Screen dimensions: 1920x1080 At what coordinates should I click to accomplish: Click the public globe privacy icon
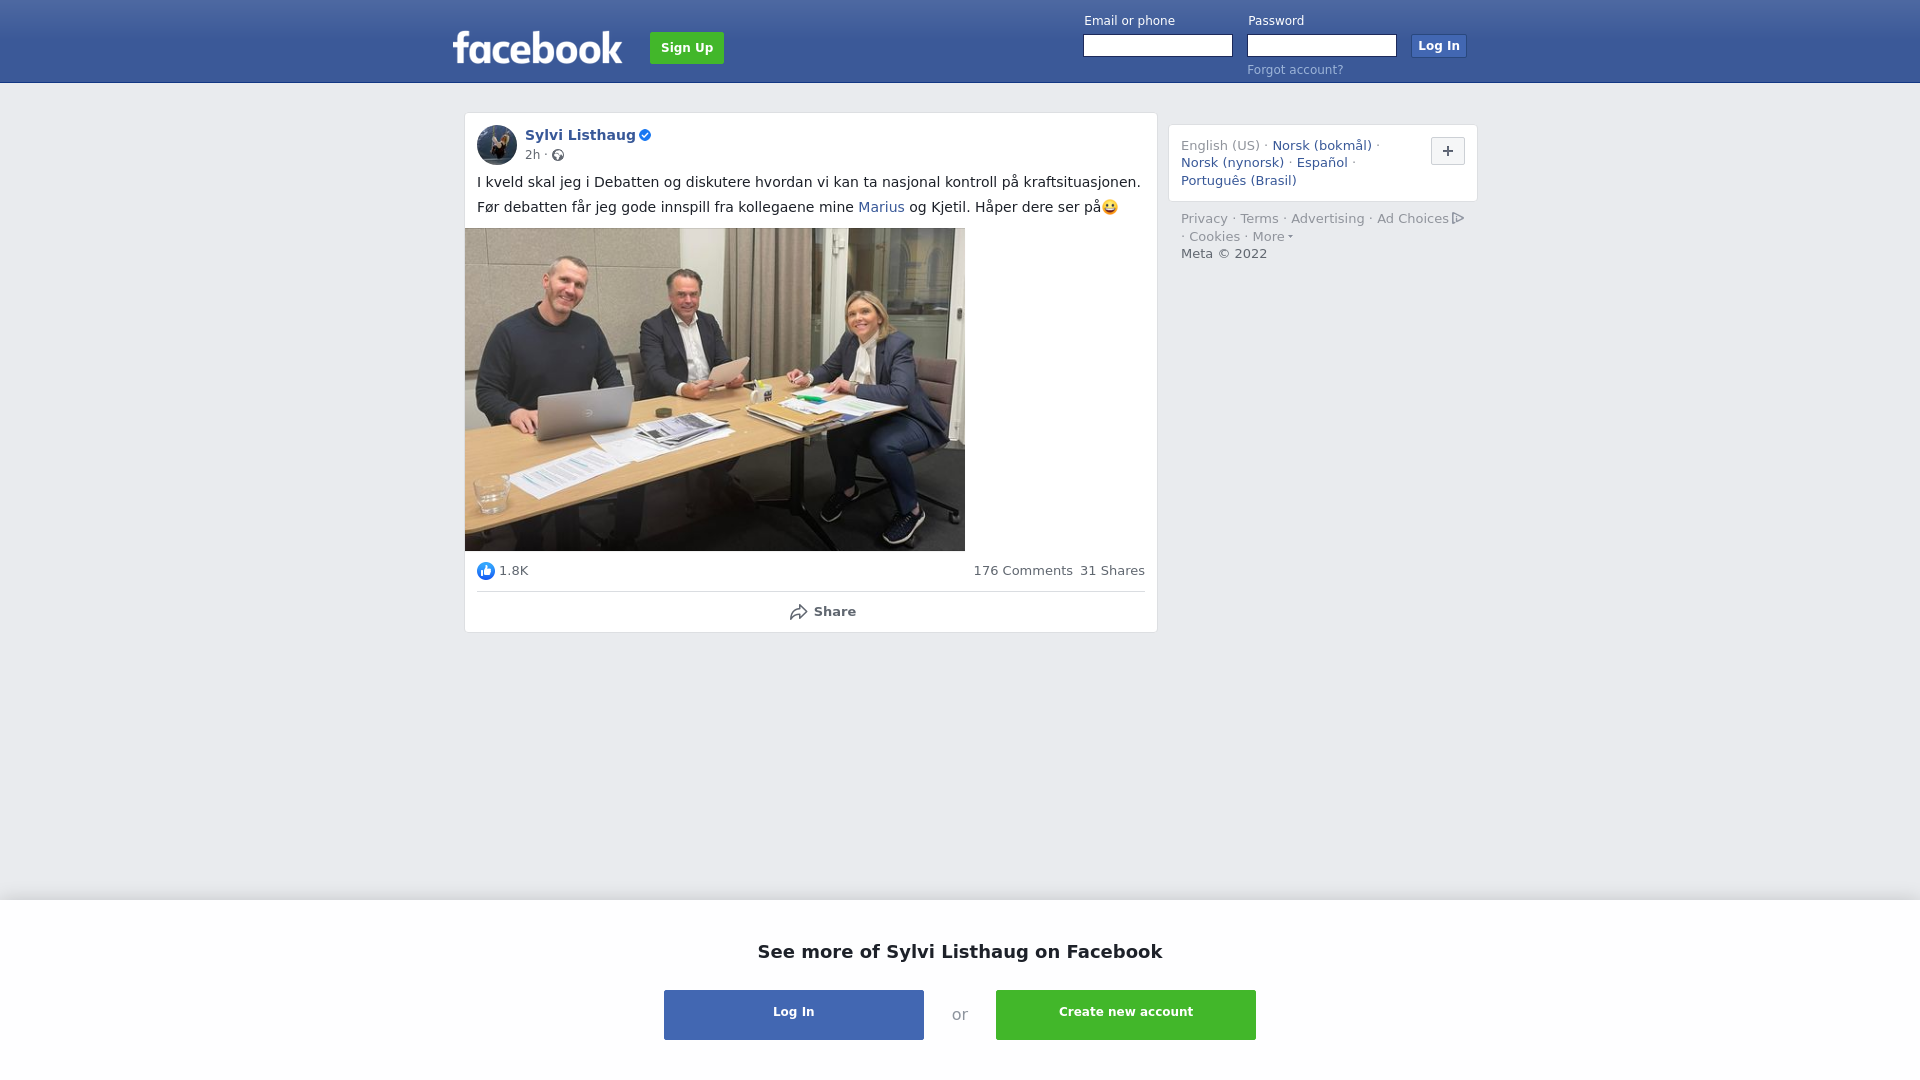click(x=558, y=155)
